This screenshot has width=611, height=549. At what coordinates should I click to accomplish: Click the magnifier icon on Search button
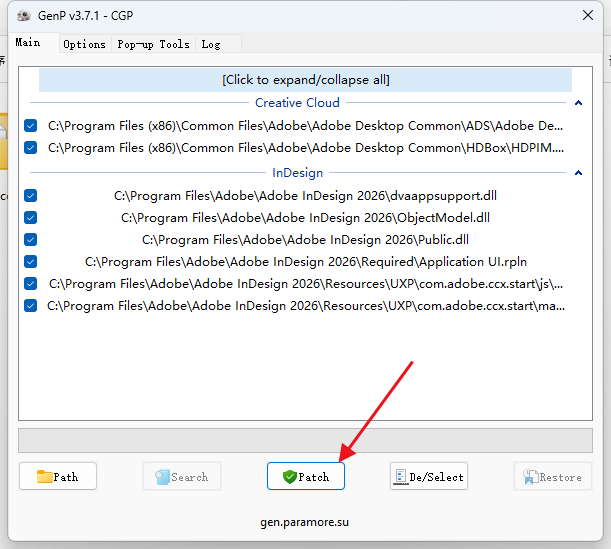pyautogui.click(x=162, y=477)
